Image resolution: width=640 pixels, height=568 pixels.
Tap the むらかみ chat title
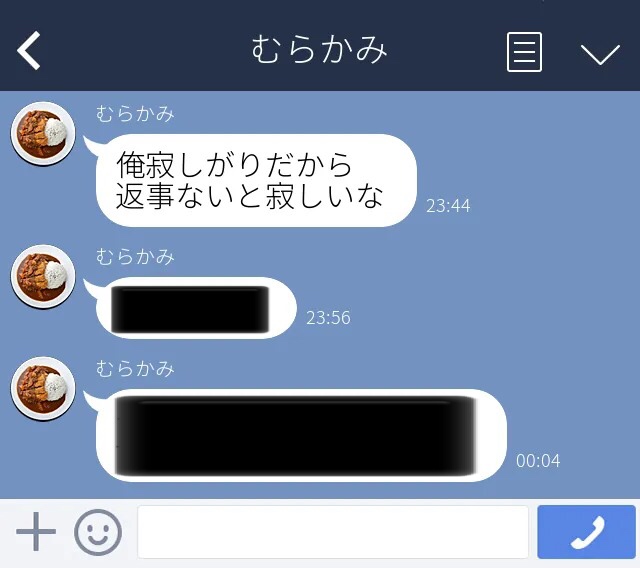[319, 49]
